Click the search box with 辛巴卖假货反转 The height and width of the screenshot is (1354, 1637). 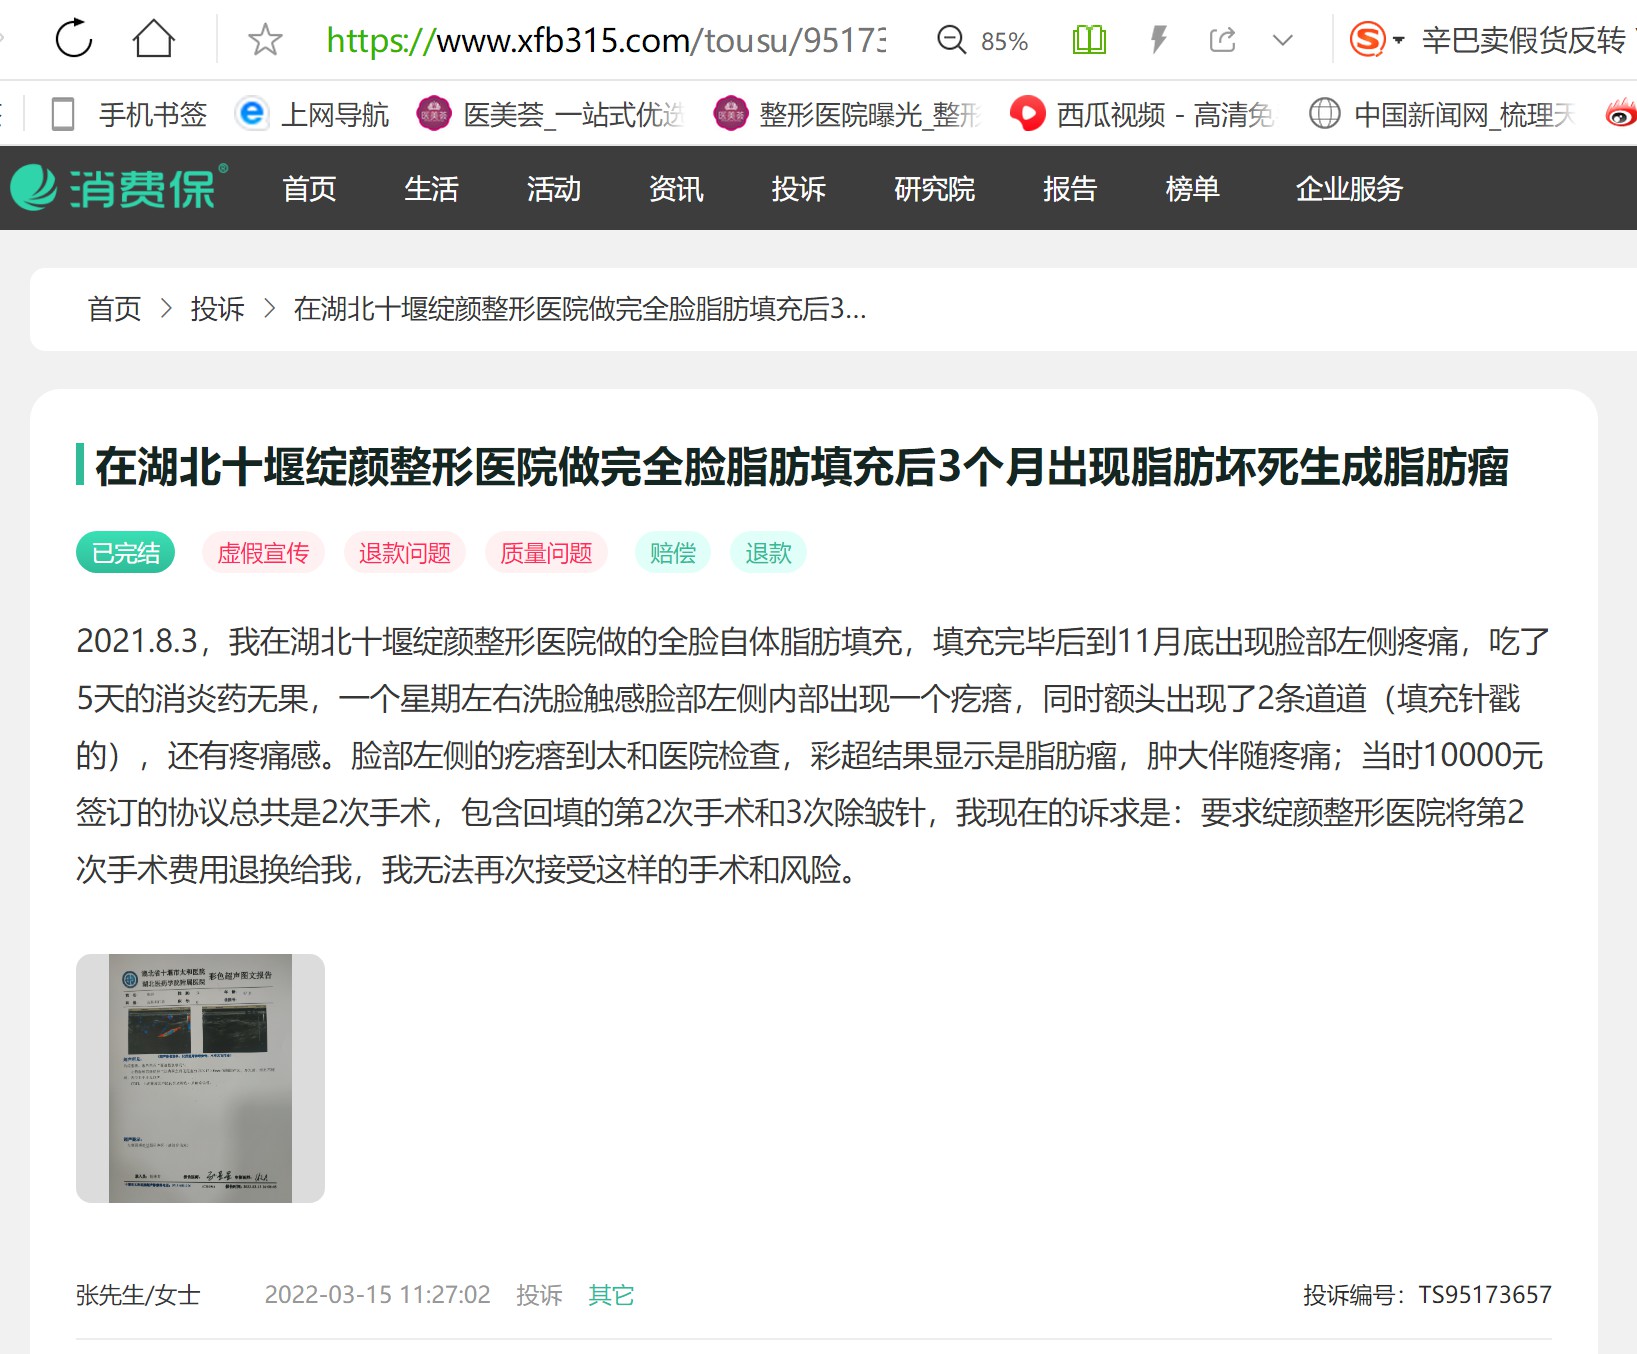point(1526,40)
